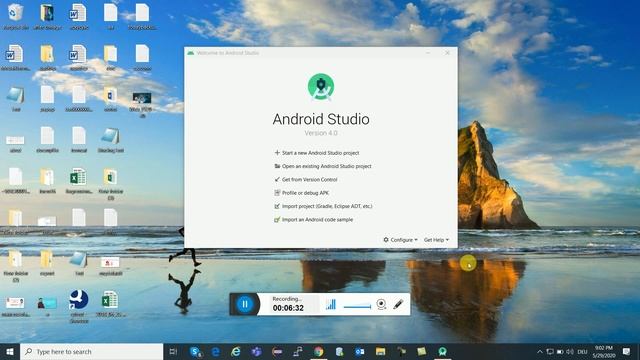Click plus icon beside Start a new project
The height and width of the screenshot is (360, 640).
click(277, 153)
